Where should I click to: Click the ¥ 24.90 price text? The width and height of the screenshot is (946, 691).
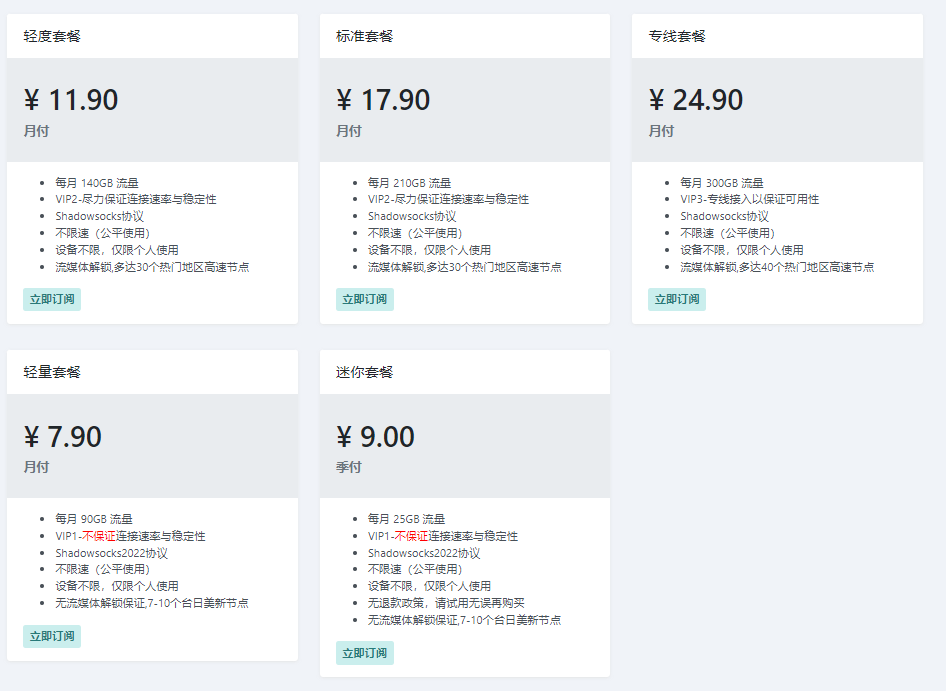[x=696, y=100]
